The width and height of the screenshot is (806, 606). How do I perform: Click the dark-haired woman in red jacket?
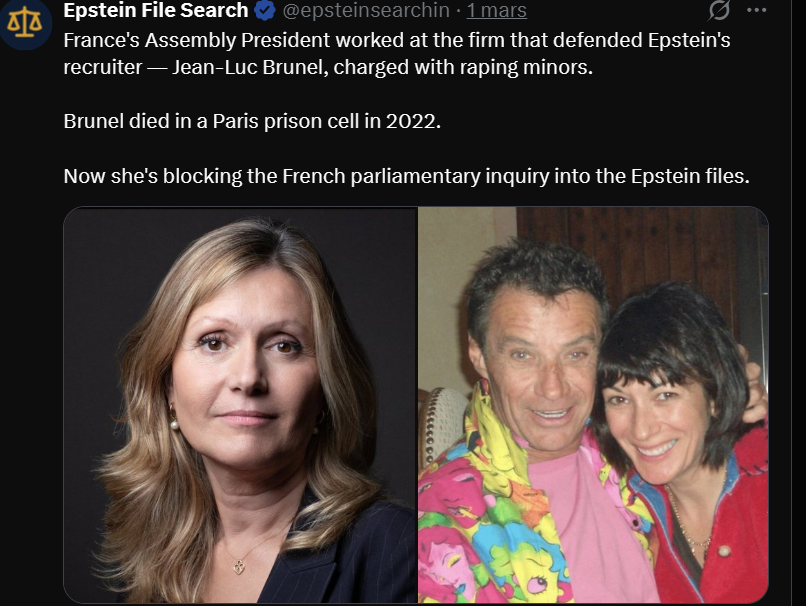coord(684,442)
